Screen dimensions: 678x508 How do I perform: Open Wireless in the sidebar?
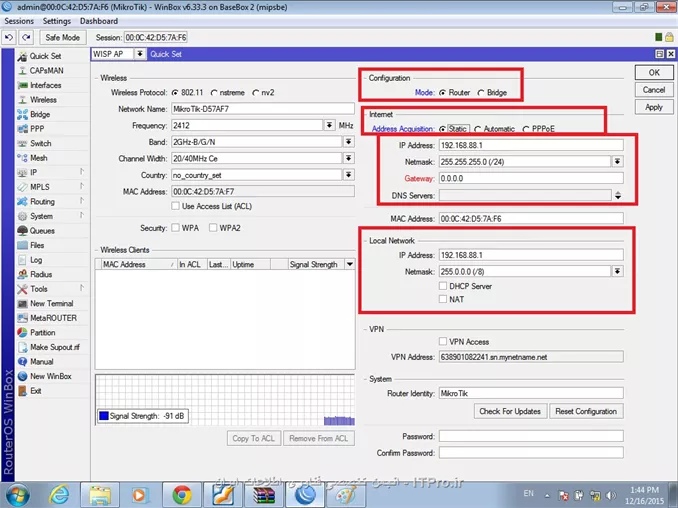[x=43, y=100]
